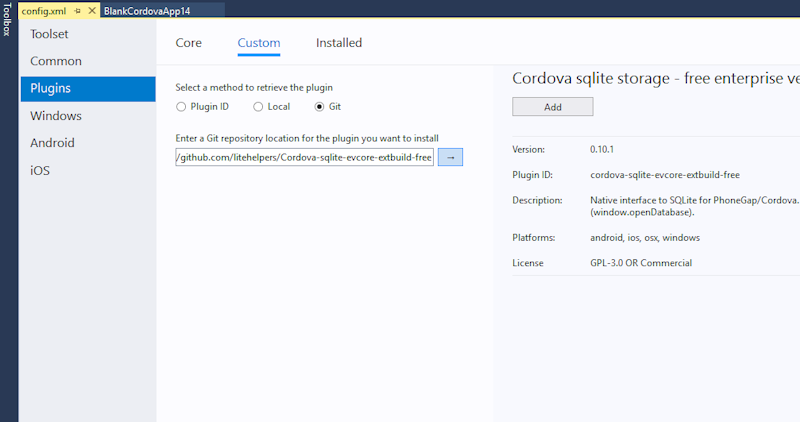The image size is (800, 422).
Task: Open the Core plugins tab
Action: [x=188, y=43]
